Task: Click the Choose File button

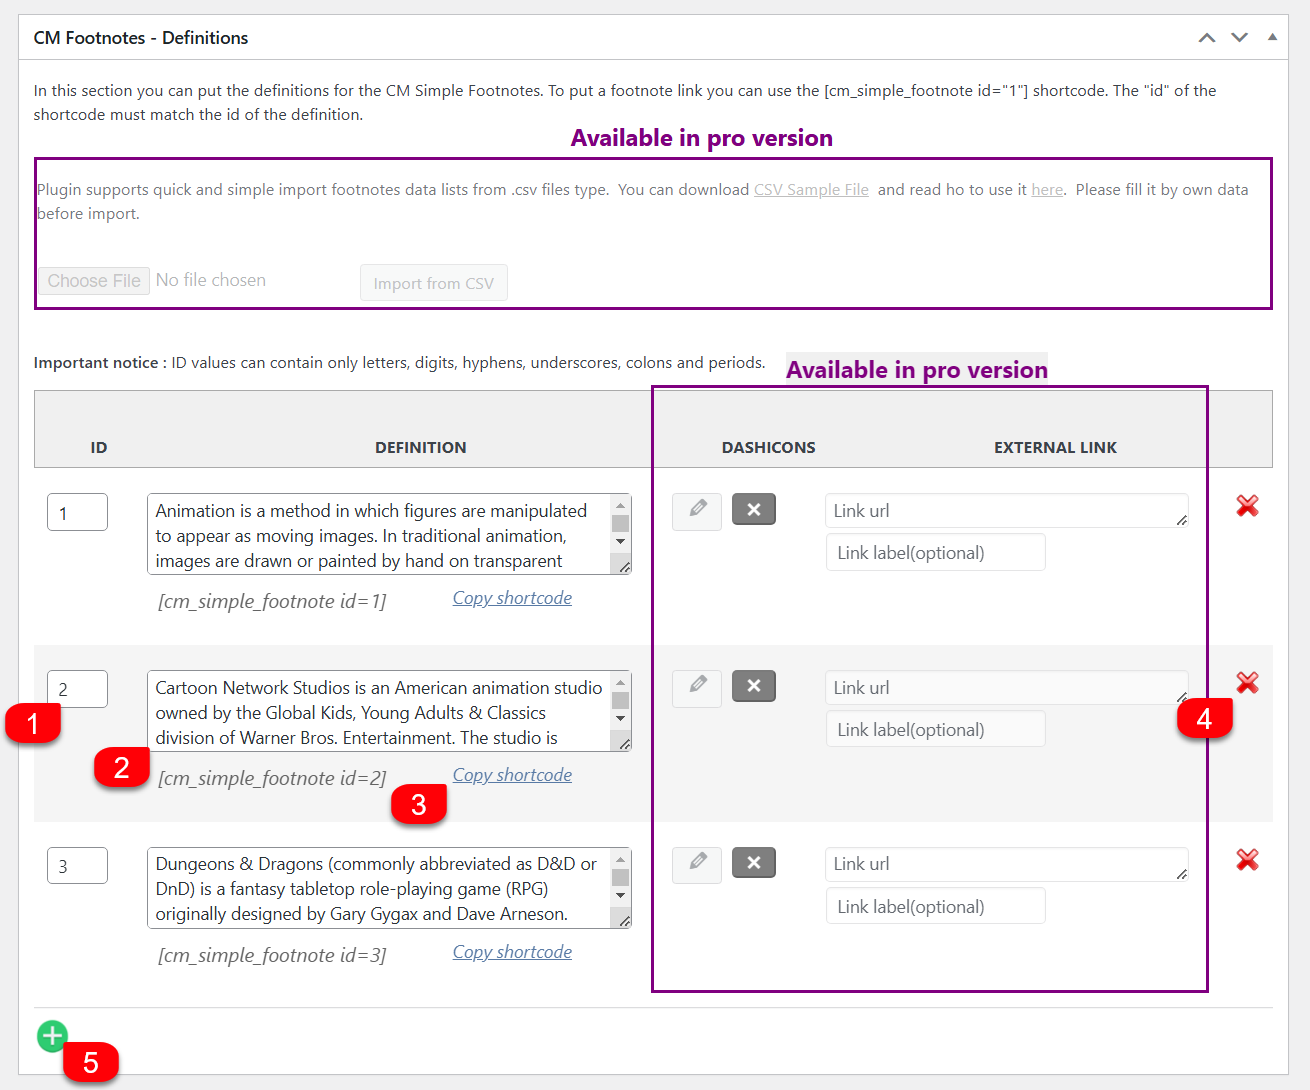Action: [x=94, y=281]
